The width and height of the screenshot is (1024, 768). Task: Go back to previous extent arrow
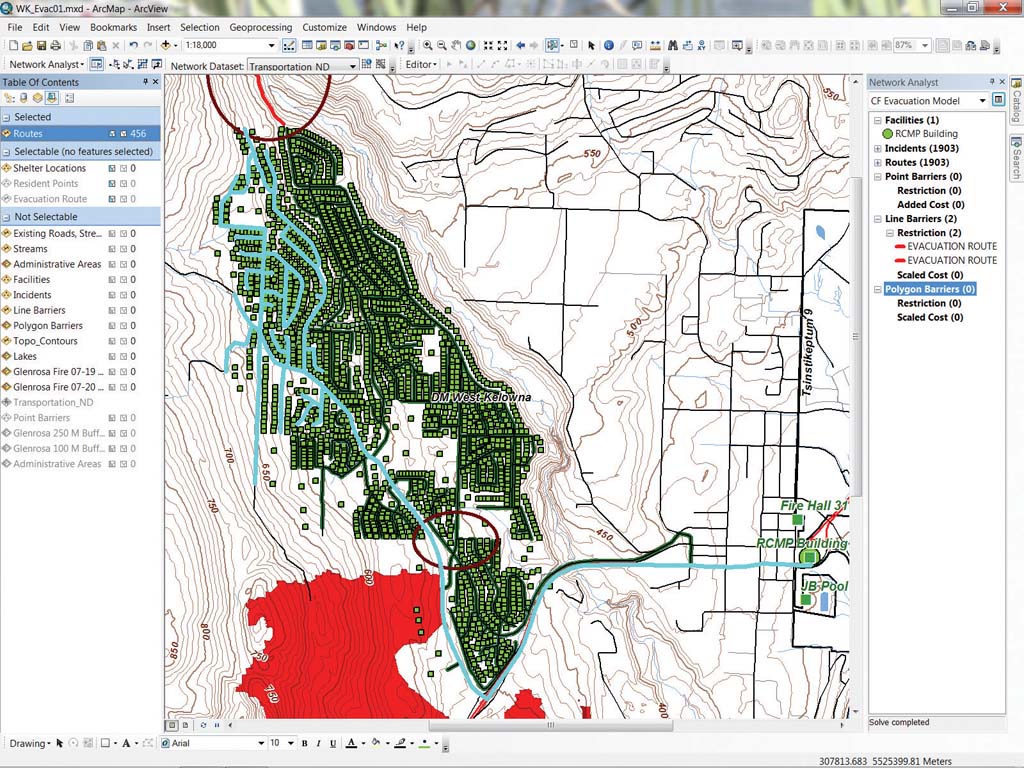pos(520,45)
